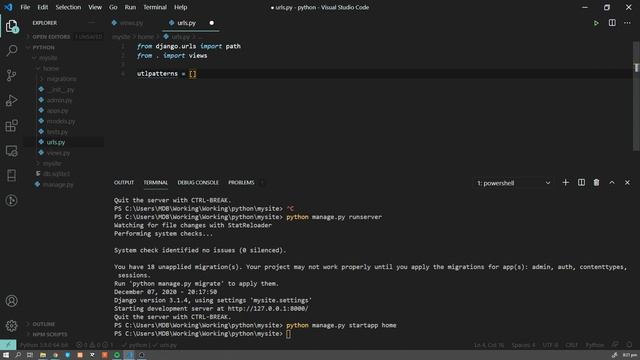Switch to the views.py editor tab

pyautogui.click(x=132, y=23)
